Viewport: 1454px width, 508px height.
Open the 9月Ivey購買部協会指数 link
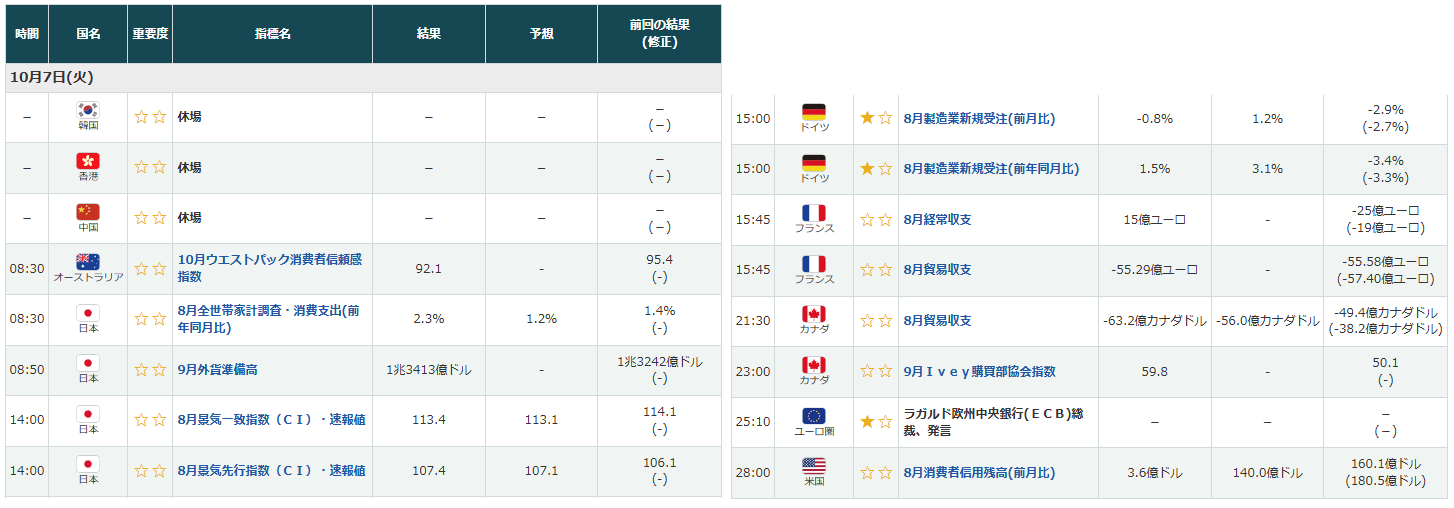coord(979,372)
